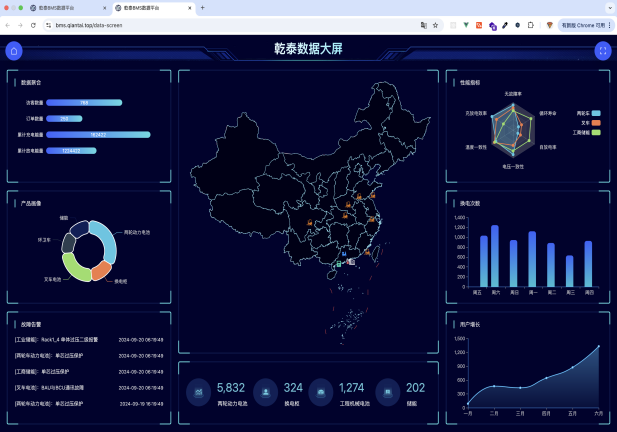Click the home icon at top left

pyautogui.click(x=14, y=51)
